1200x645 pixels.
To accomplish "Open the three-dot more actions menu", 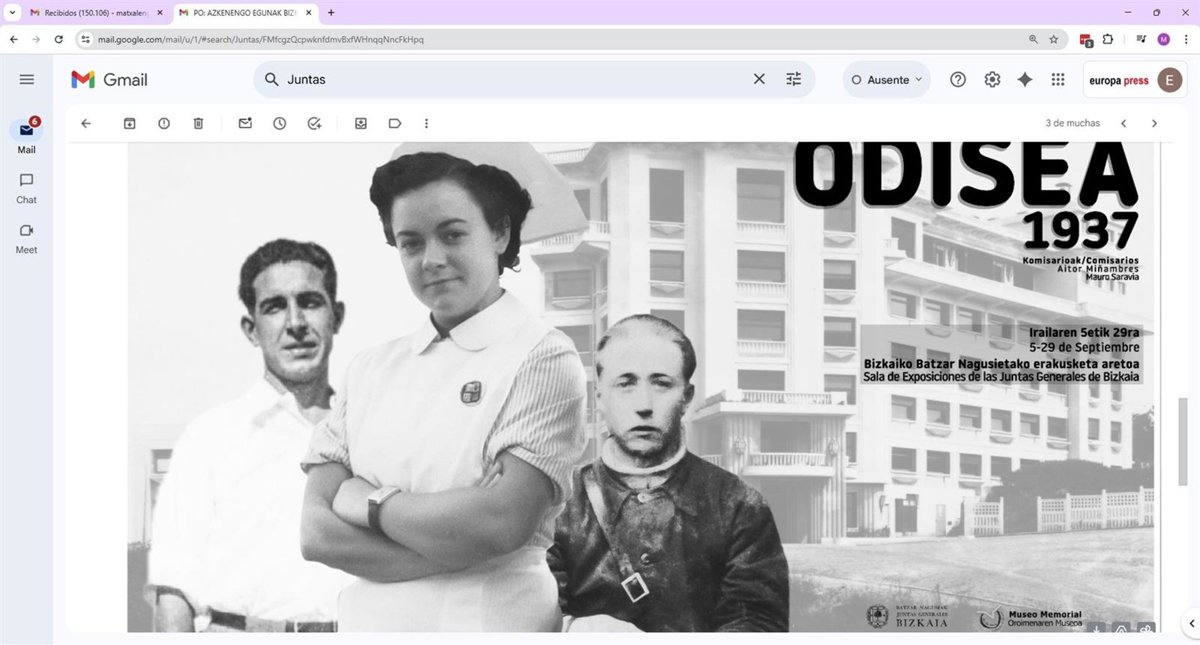I will point(426,123).
